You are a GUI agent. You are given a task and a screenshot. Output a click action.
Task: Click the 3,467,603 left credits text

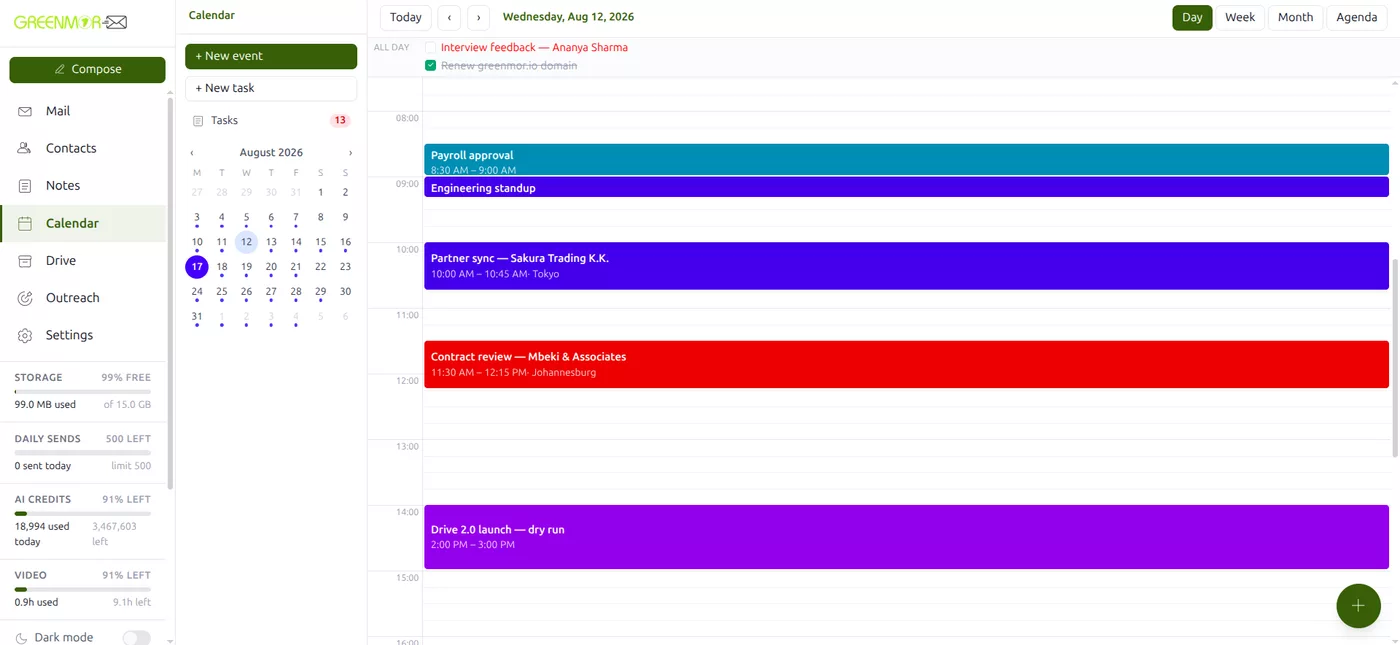pos(114,533)
